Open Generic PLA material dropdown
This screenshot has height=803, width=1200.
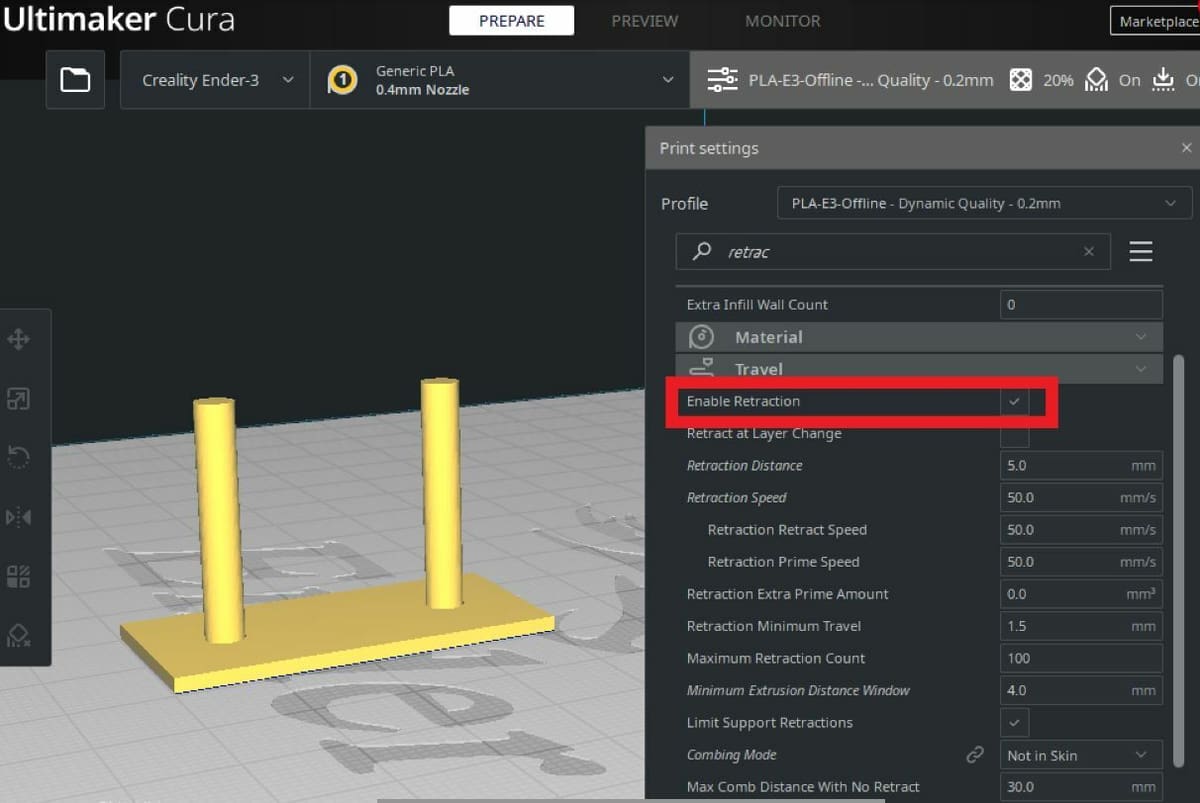click(500, 80)
